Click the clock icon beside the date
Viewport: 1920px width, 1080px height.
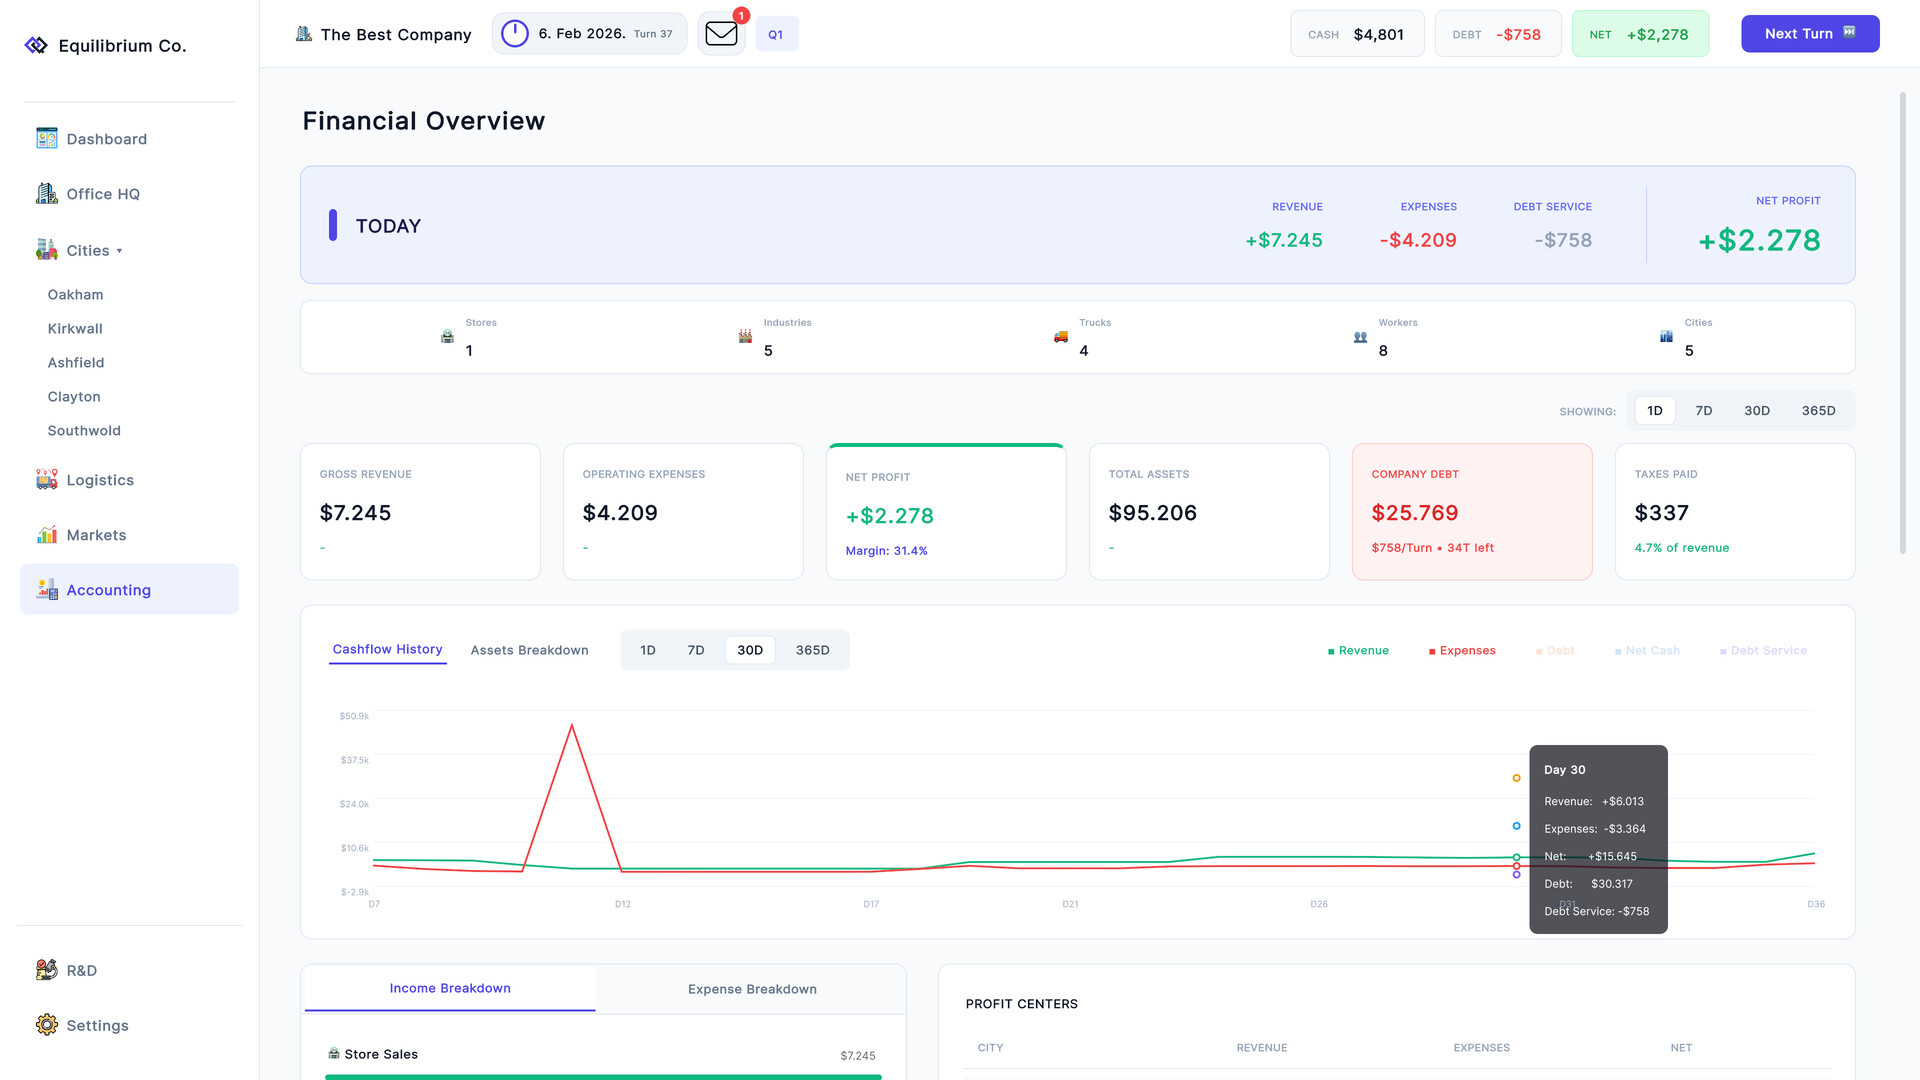[514, 33]
